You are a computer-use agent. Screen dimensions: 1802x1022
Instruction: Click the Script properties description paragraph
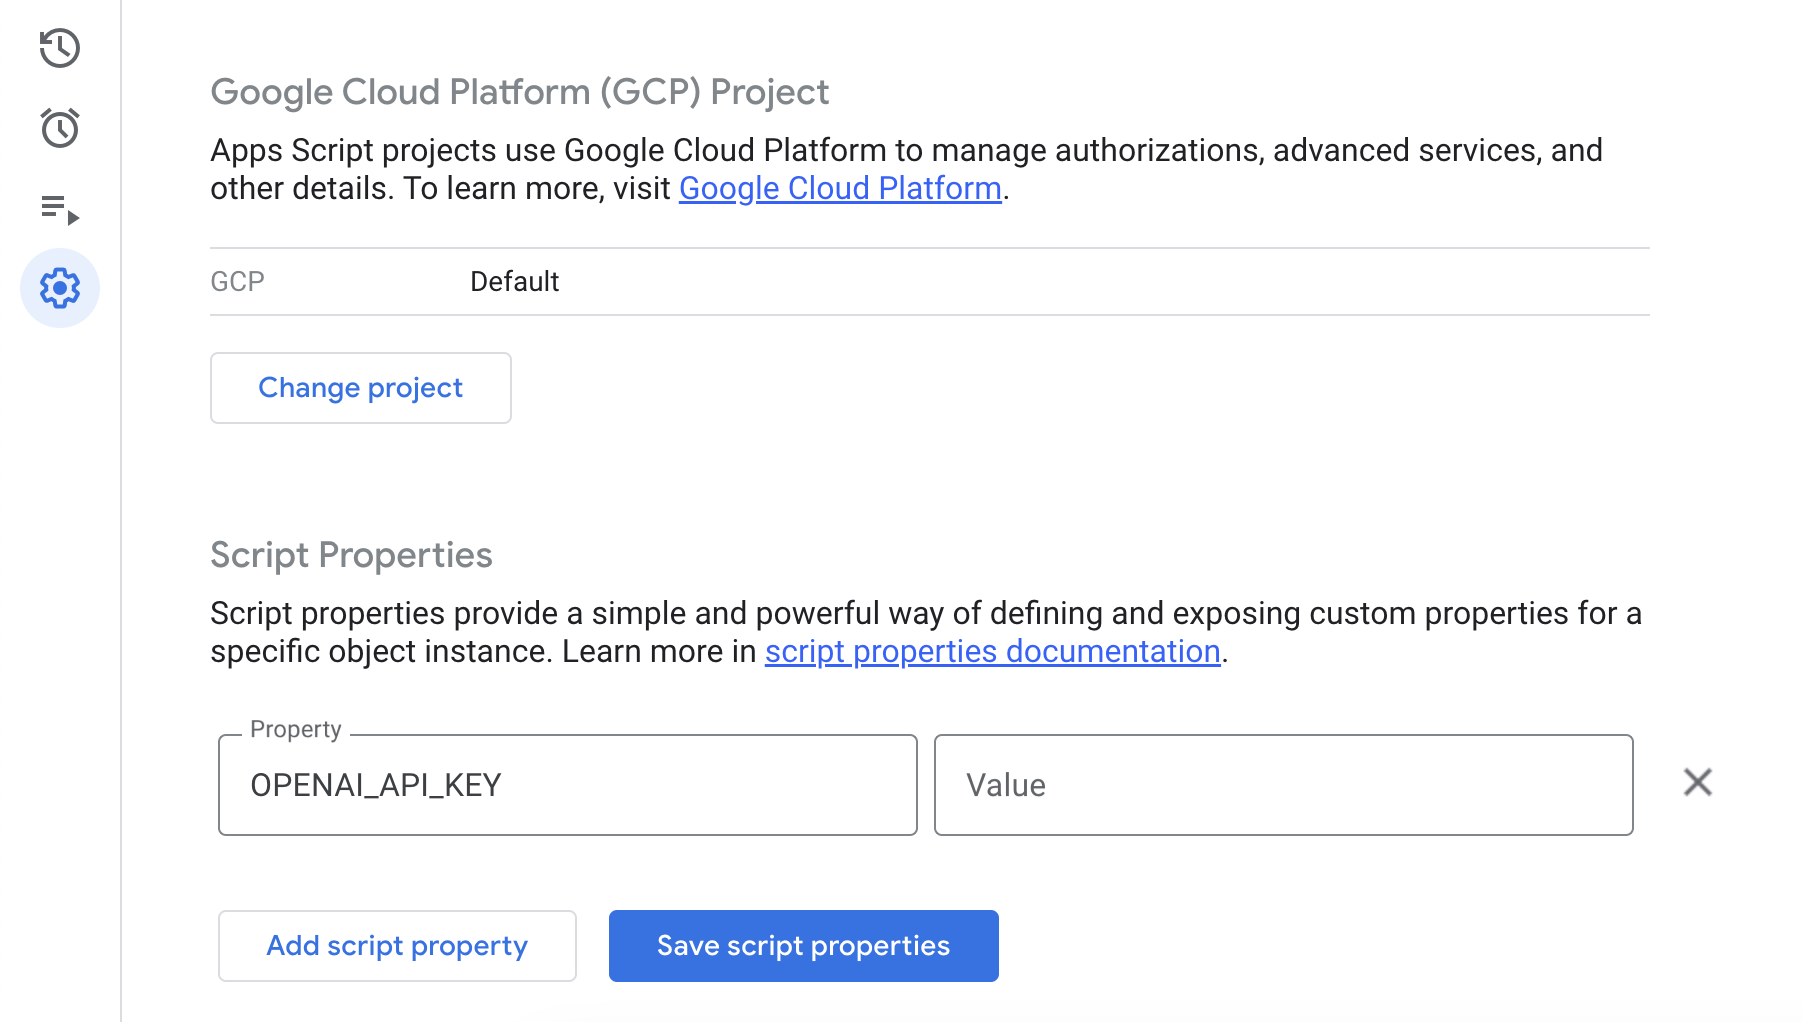[x=926, y=632]
